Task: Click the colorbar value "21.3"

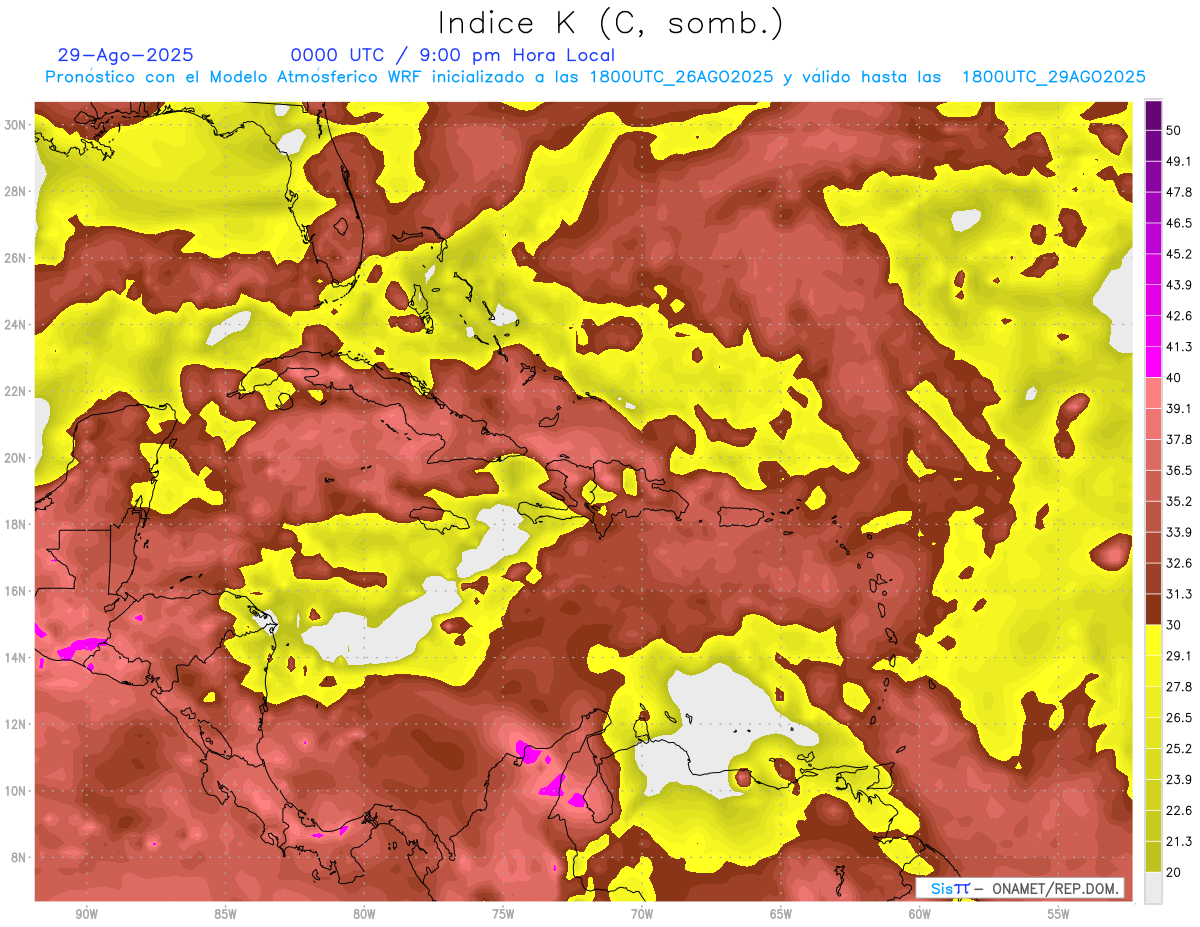Action: (1178, 842)
